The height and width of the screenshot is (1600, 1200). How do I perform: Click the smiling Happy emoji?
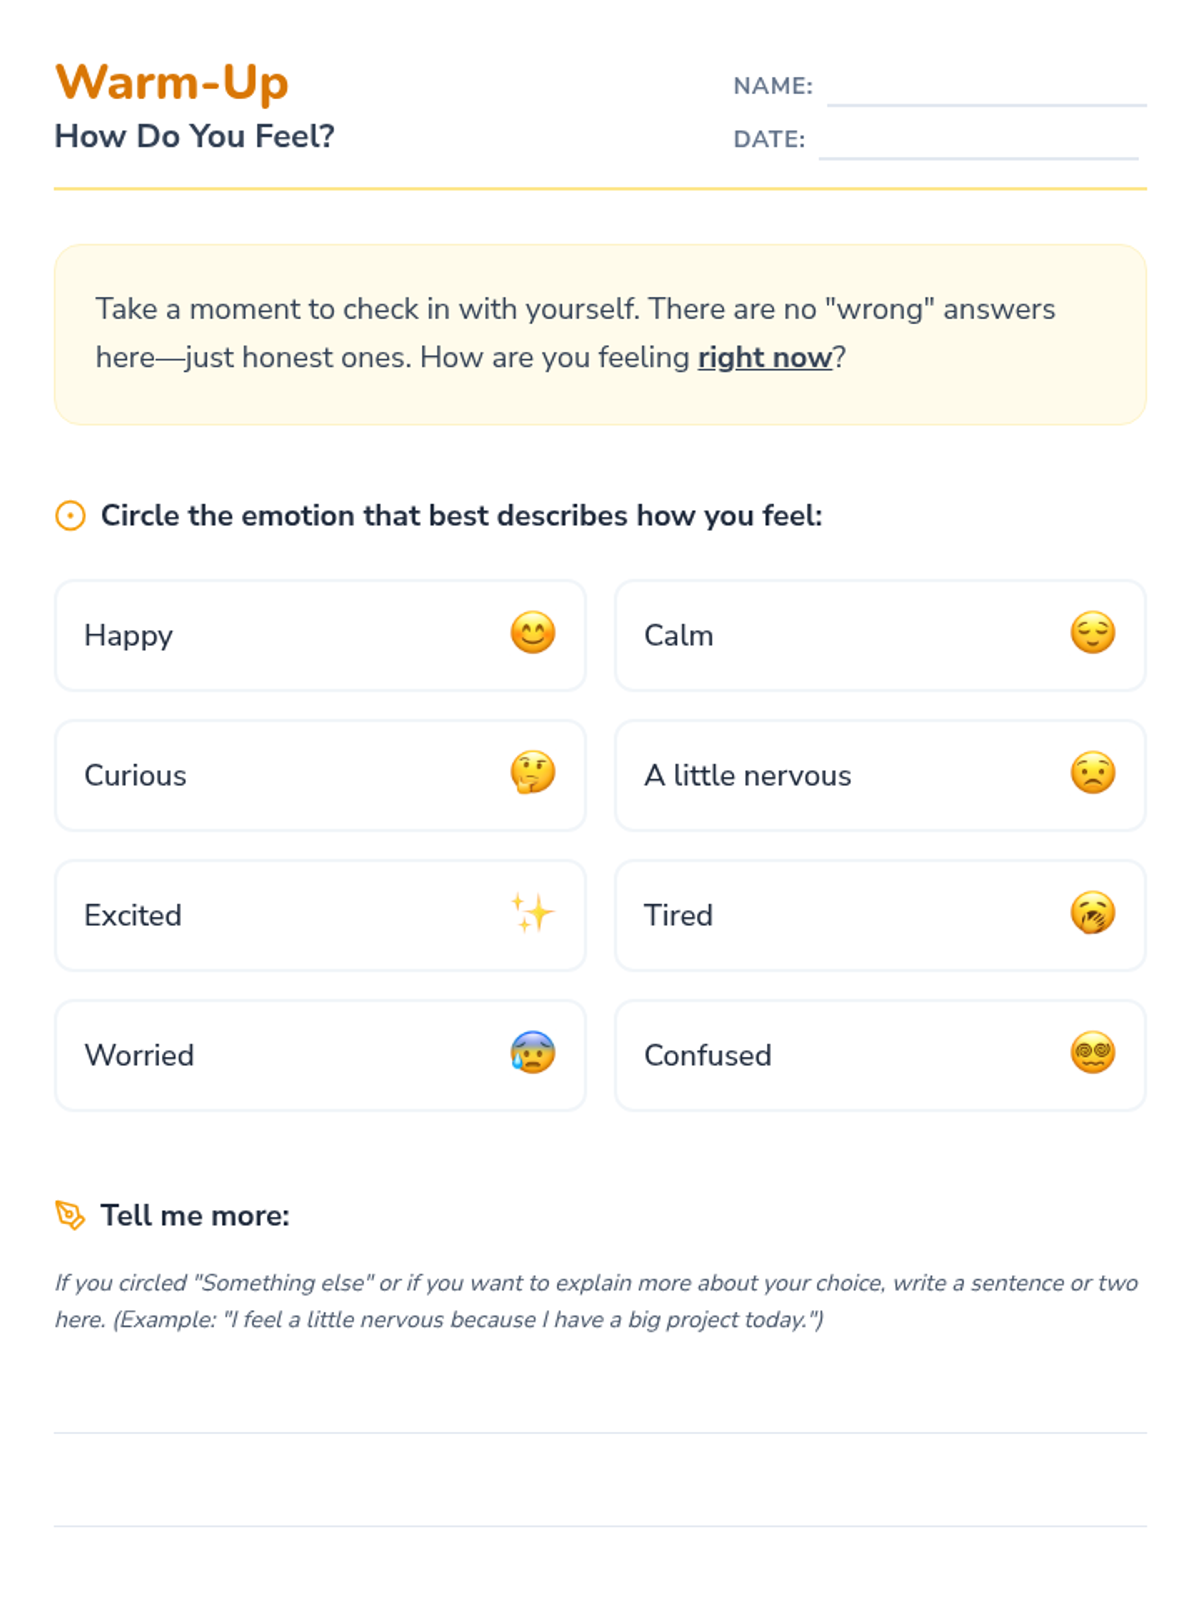(532, 634)
